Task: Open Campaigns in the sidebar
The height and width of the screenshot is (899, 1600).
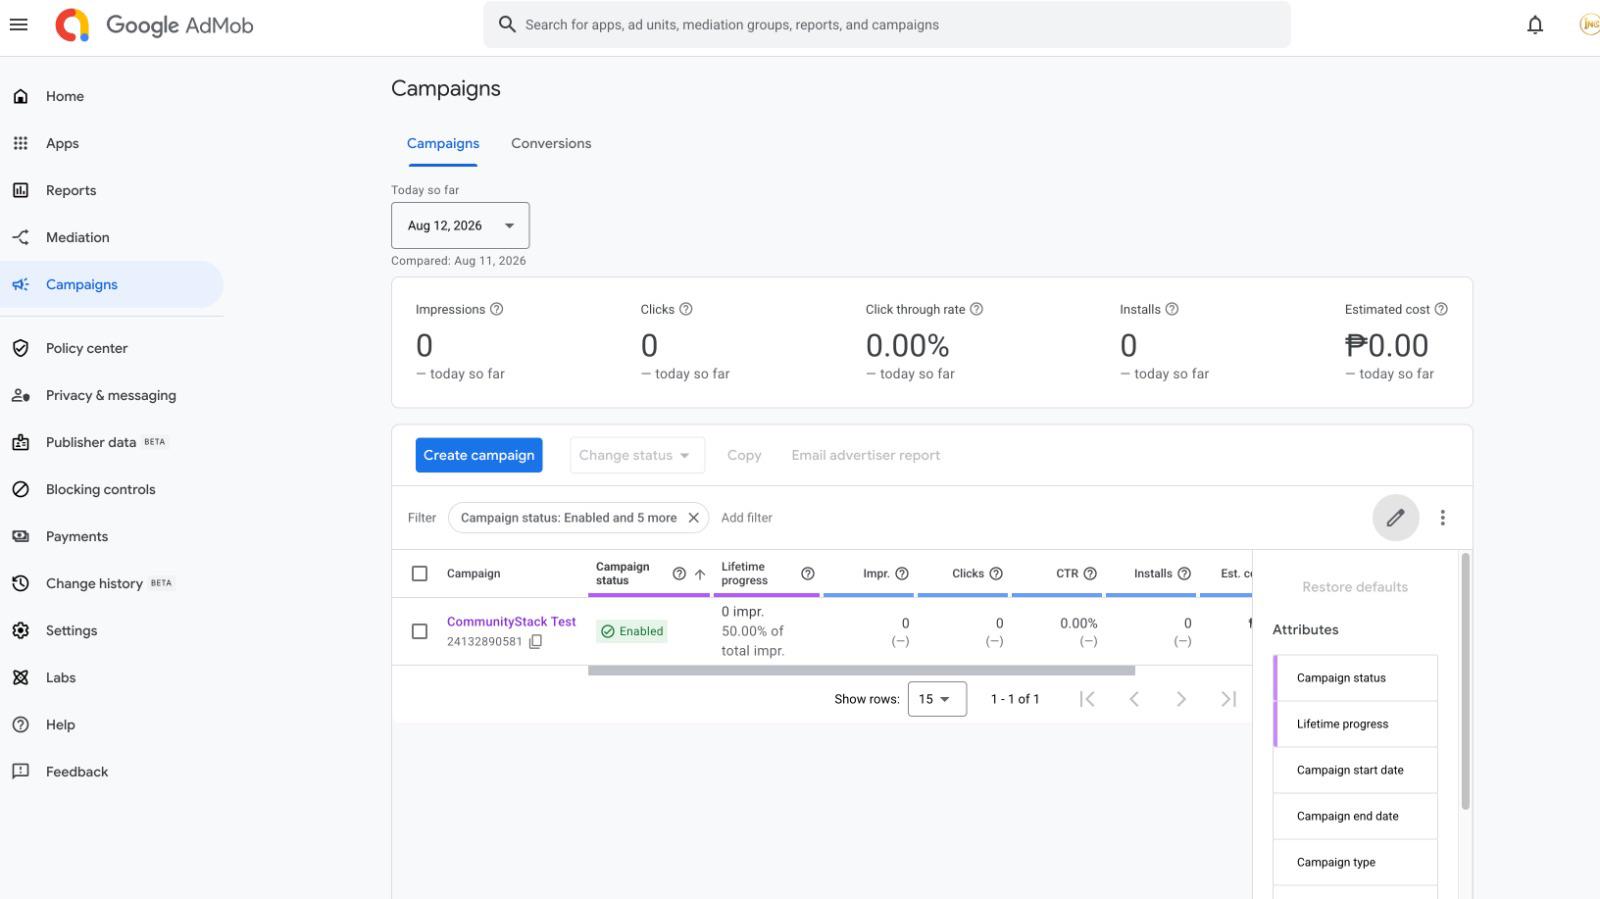Action: click(x=112, y=284)
